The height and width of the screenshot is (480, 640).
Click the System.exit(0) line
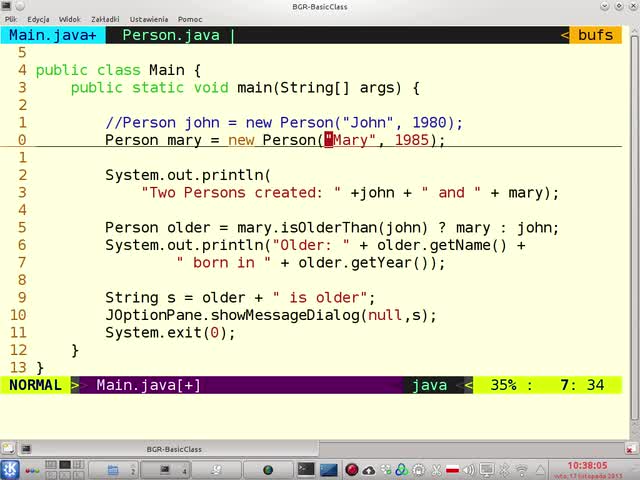pos(170,333)
